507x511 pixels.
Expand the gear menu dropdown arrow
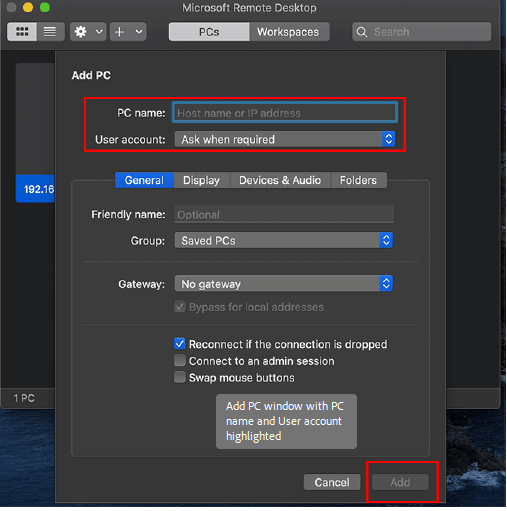point(99,32)
